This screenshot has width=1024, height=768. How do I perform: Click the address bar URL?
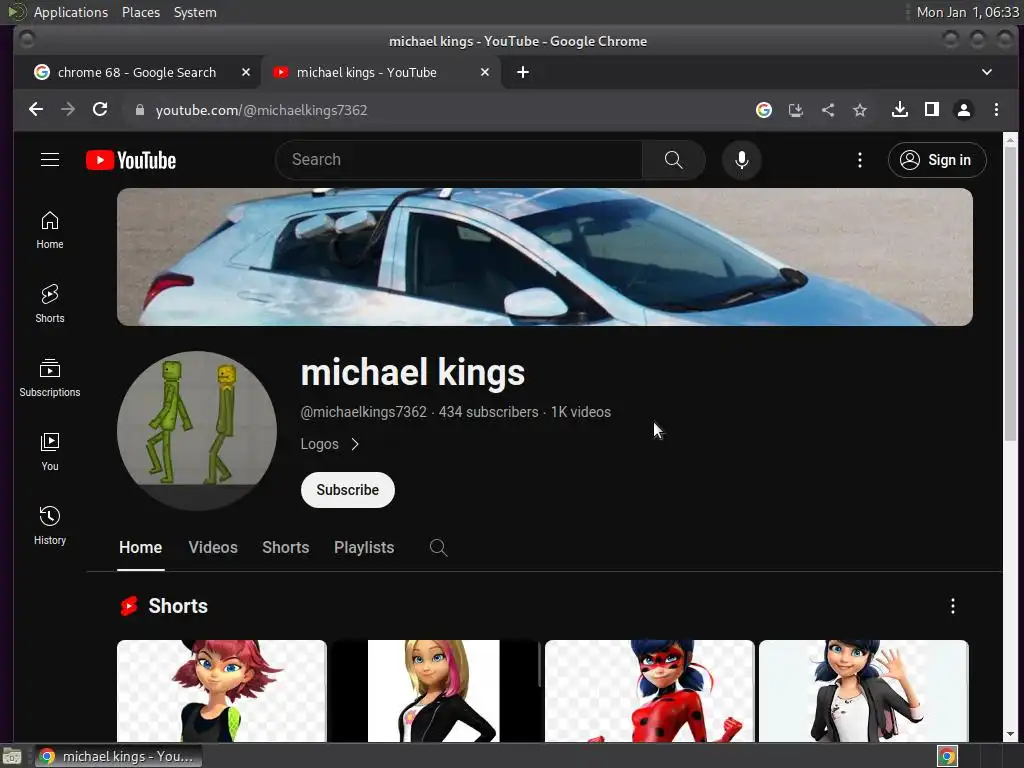[261, 110]
